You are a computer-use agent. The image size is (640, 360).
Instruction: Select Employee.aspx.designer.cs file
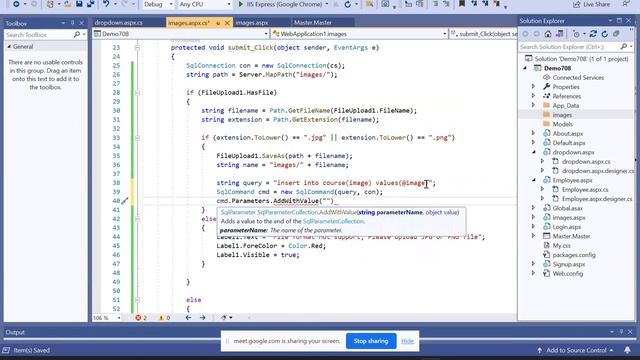point(597,199)
